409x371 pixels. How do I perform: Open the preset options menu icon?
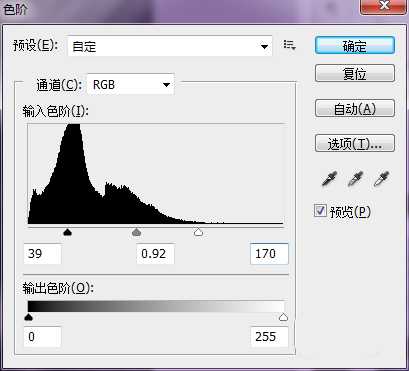point(289,45)
